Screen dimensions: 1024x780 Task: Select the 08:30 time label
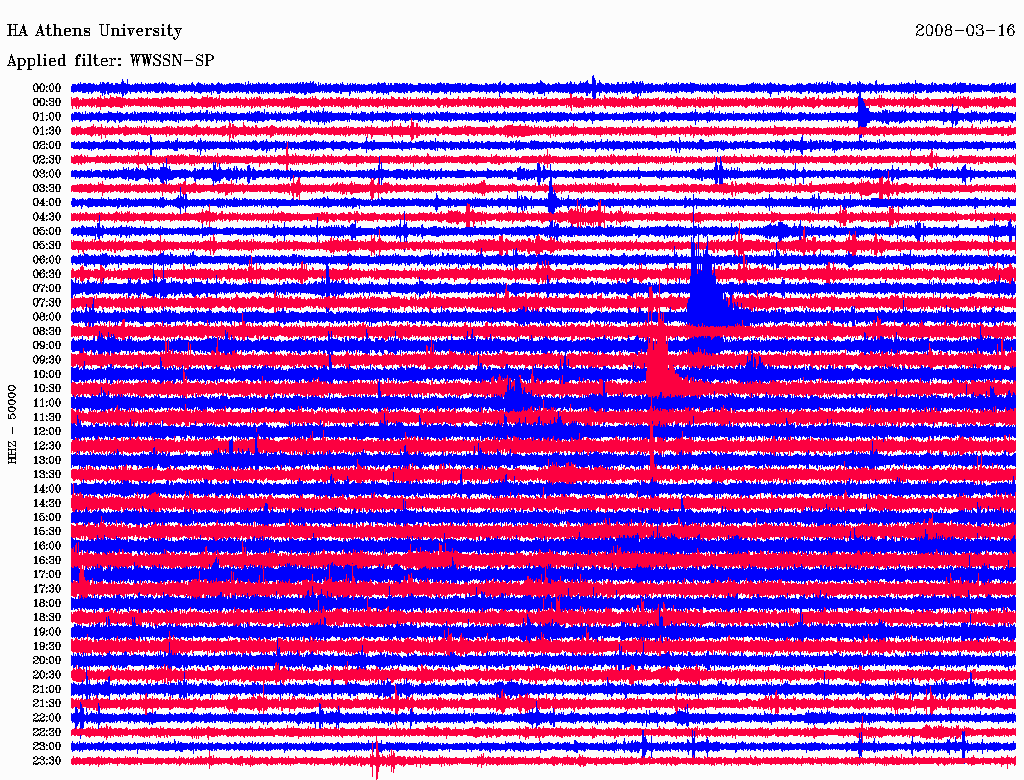(47, 331)
